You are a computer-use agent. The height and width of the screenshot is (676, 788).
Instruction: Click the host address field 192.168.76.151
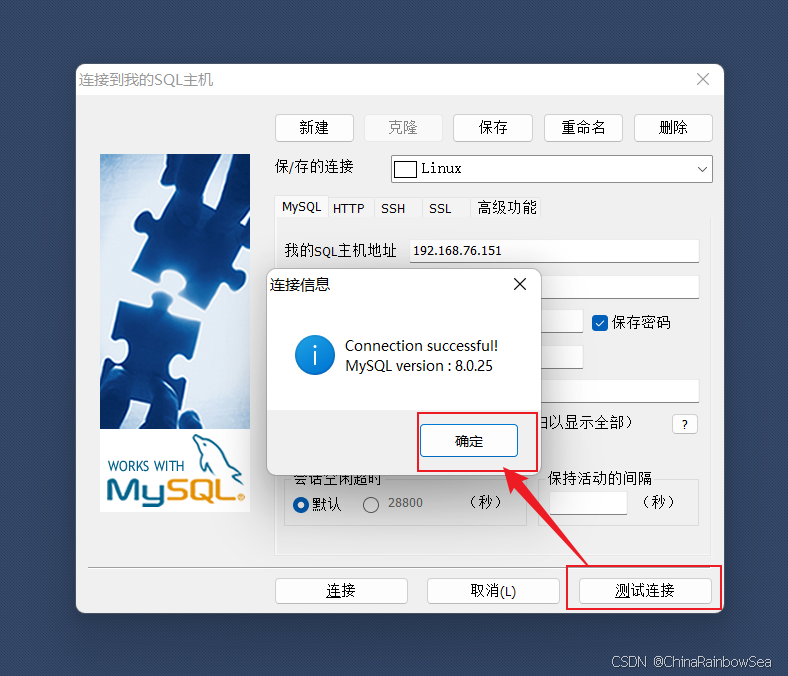[554, 251]
